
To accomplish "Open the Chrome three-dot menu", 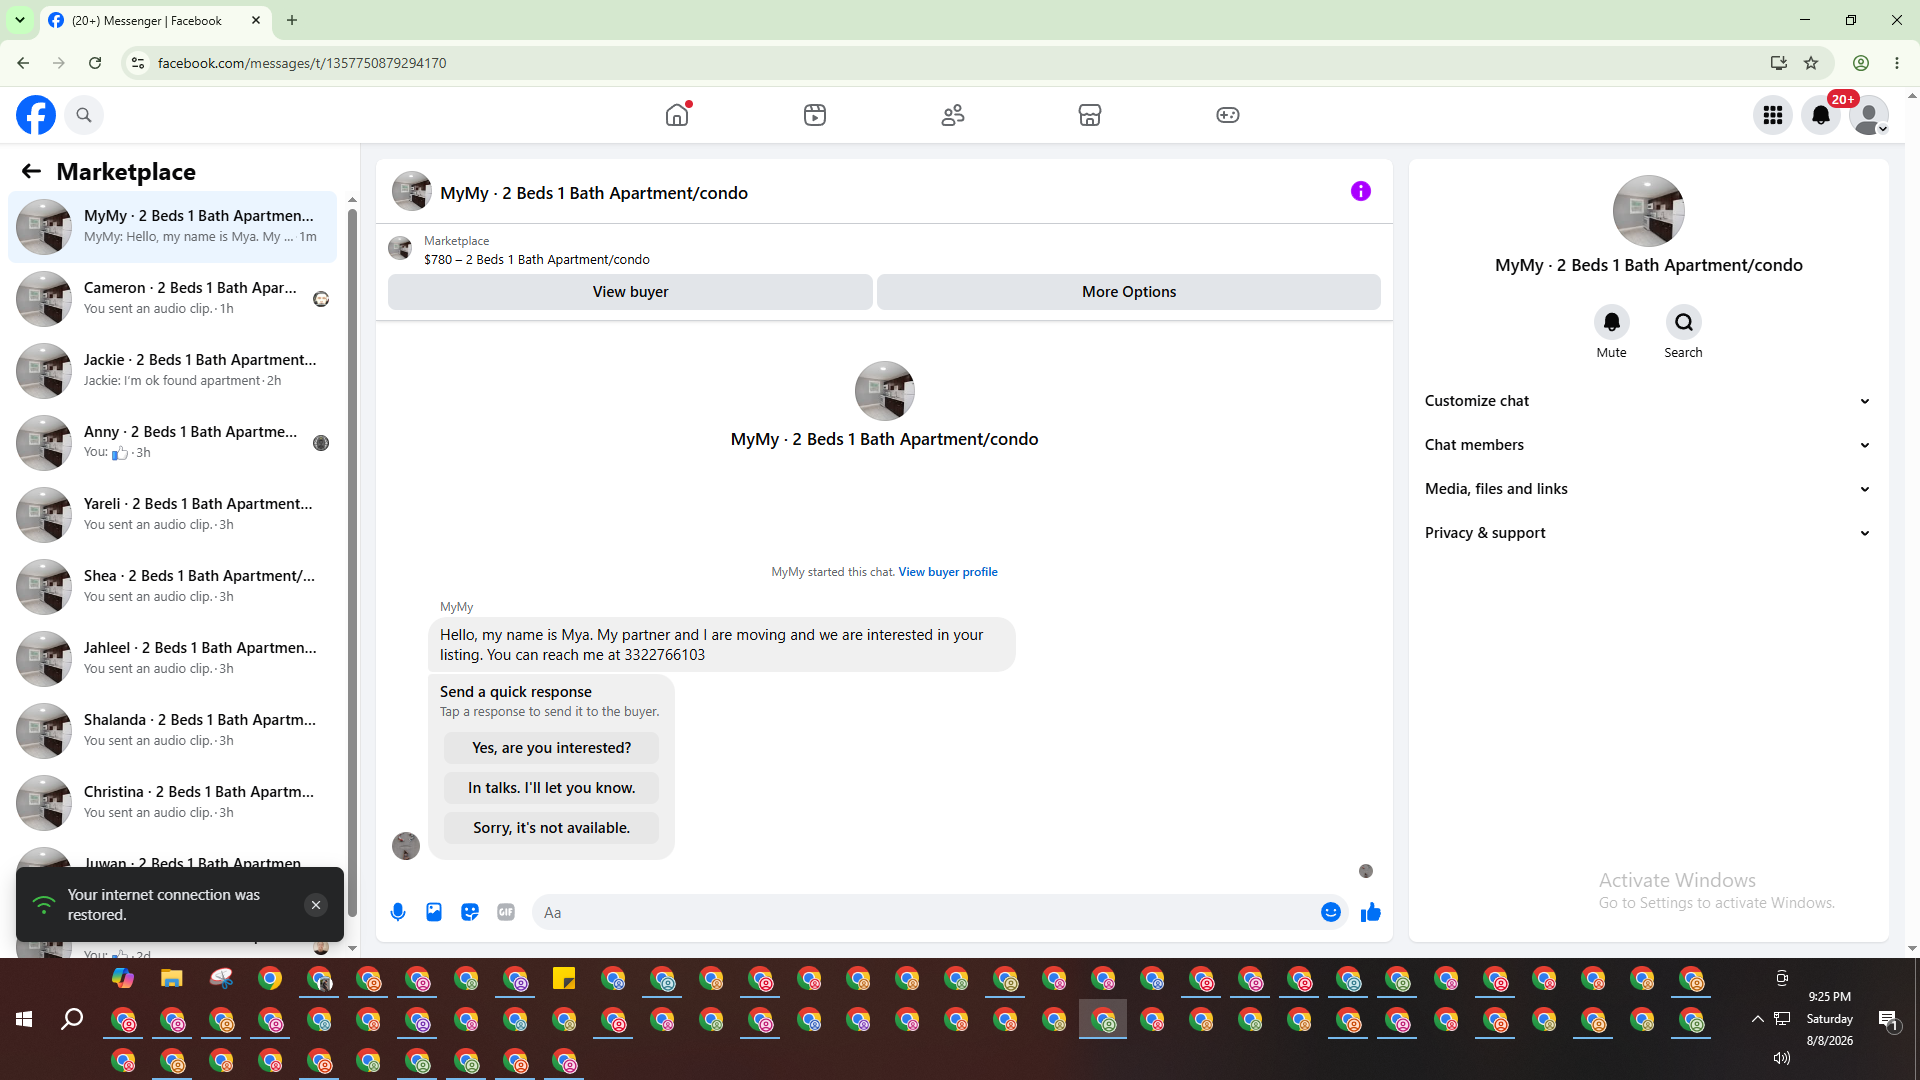I will [1897, 63].
